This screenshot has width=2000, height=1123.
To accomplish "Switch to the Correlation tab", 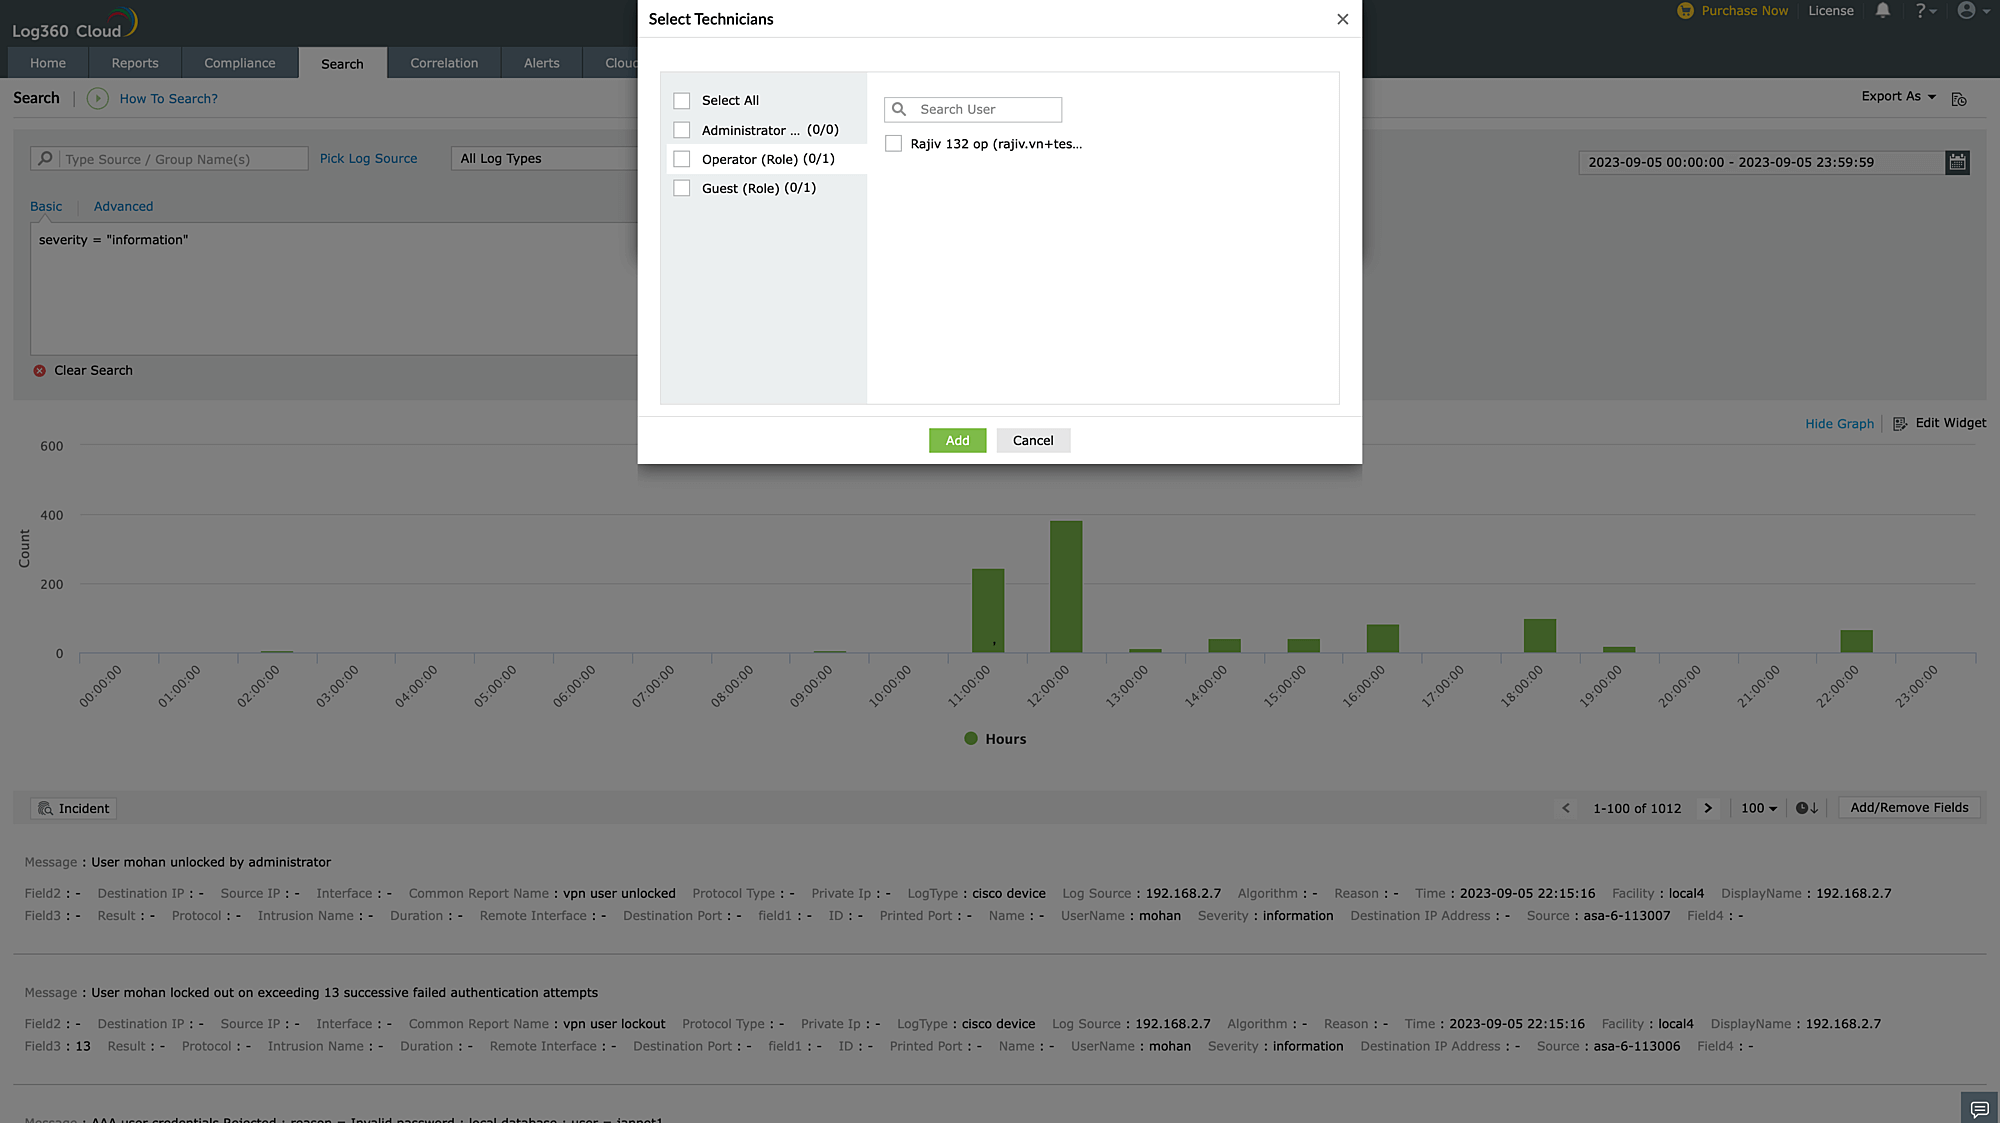I will point(444,63).
